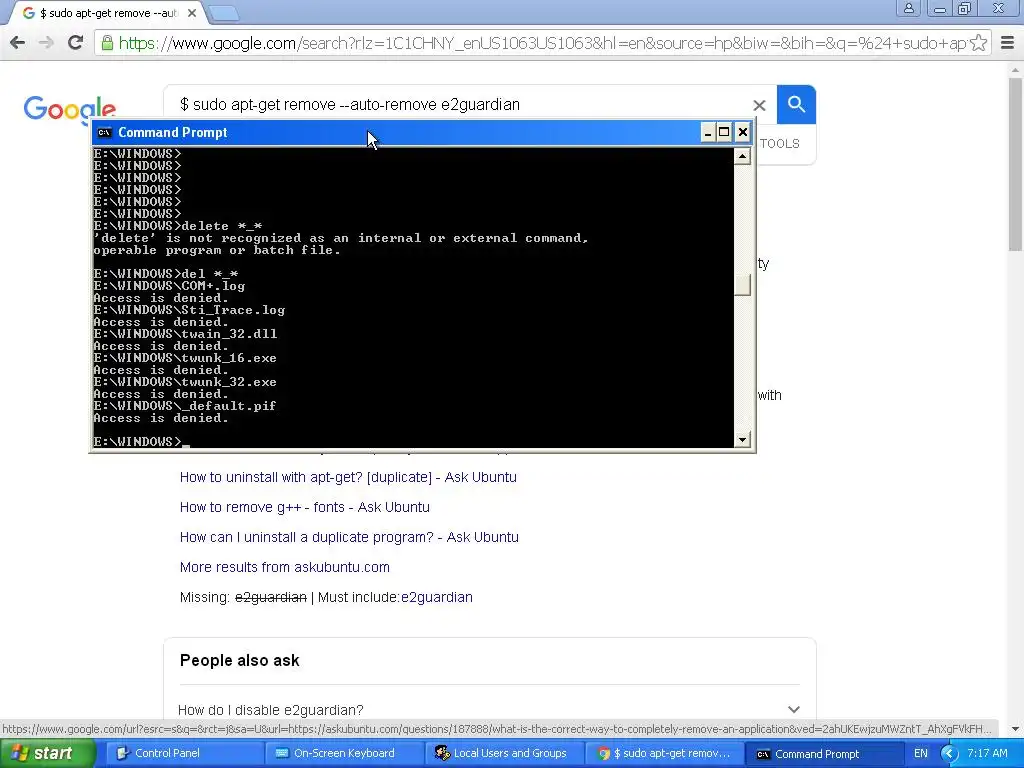
Task: Click Chrome page scrollbar down arrow
Action: 1016,729
